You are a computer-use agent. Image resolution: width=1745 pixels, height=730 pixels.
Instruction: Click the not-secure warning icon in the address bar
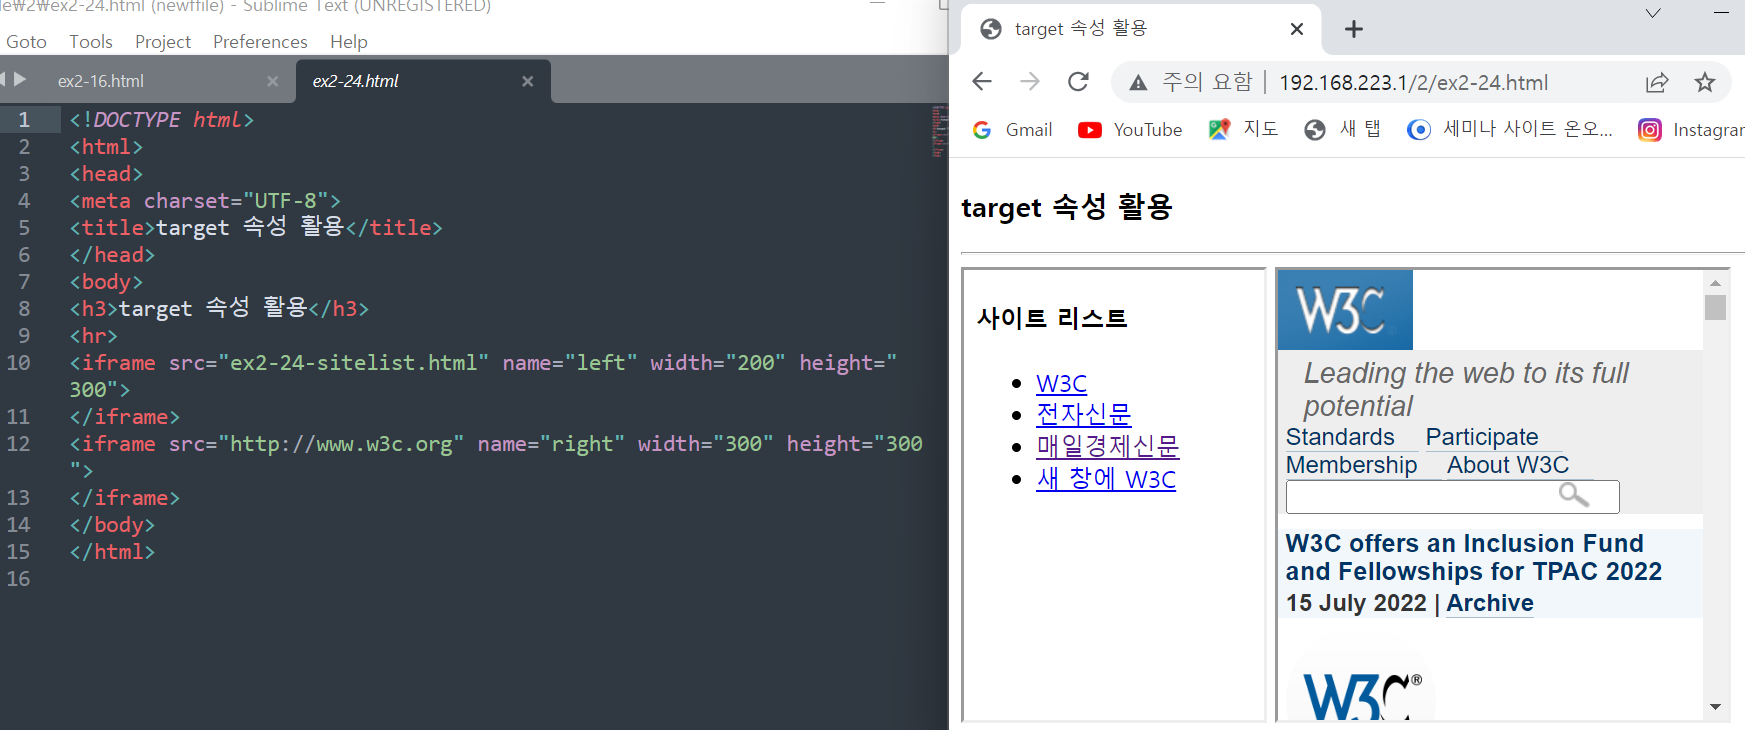[1138, 83]
